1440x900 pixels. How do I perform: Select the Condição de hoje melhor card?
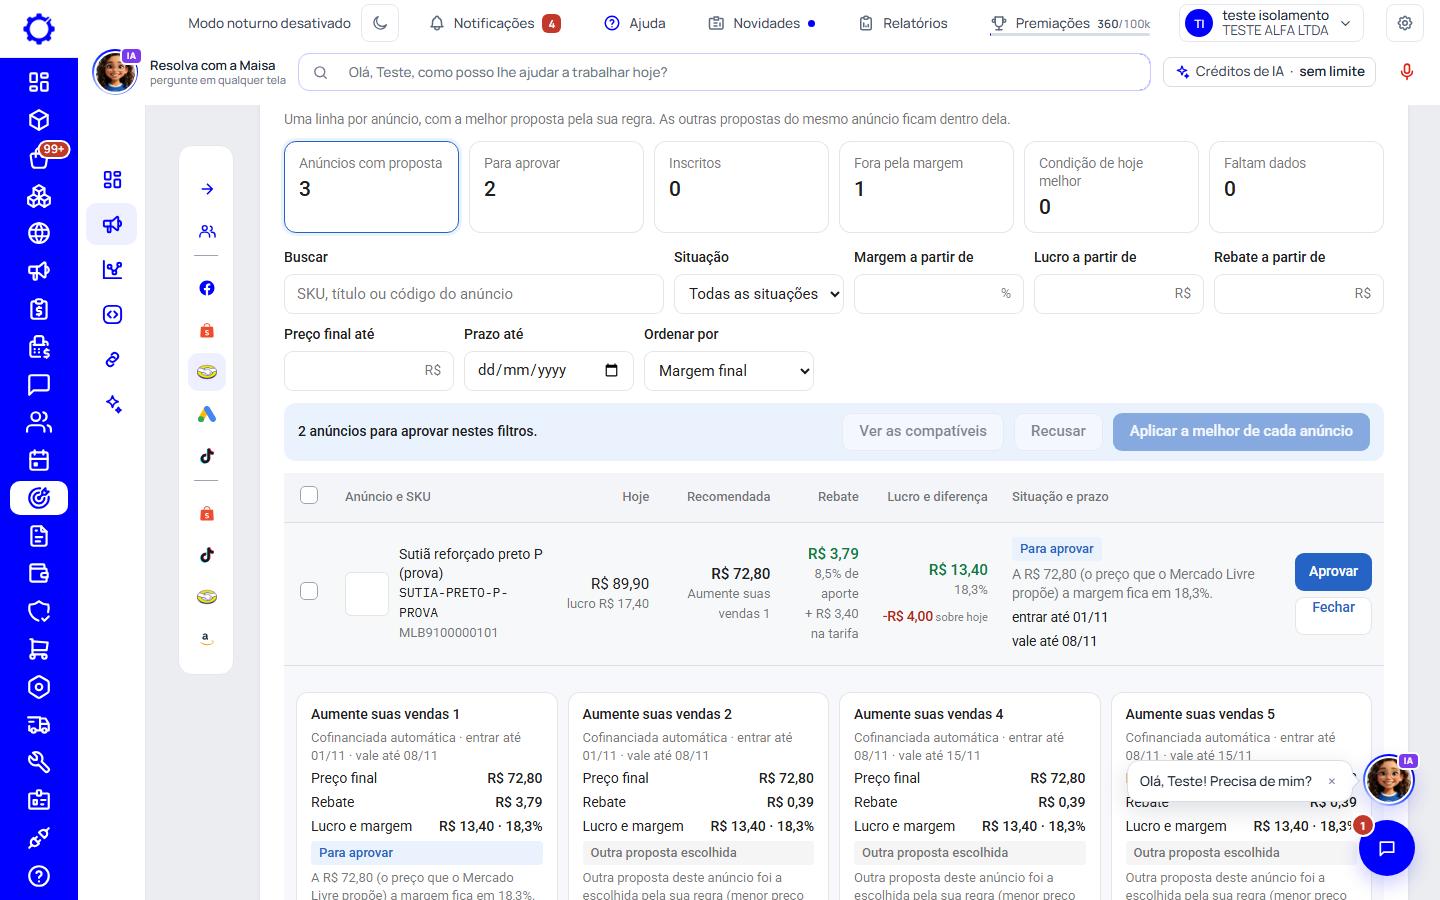coord(1111,187)
